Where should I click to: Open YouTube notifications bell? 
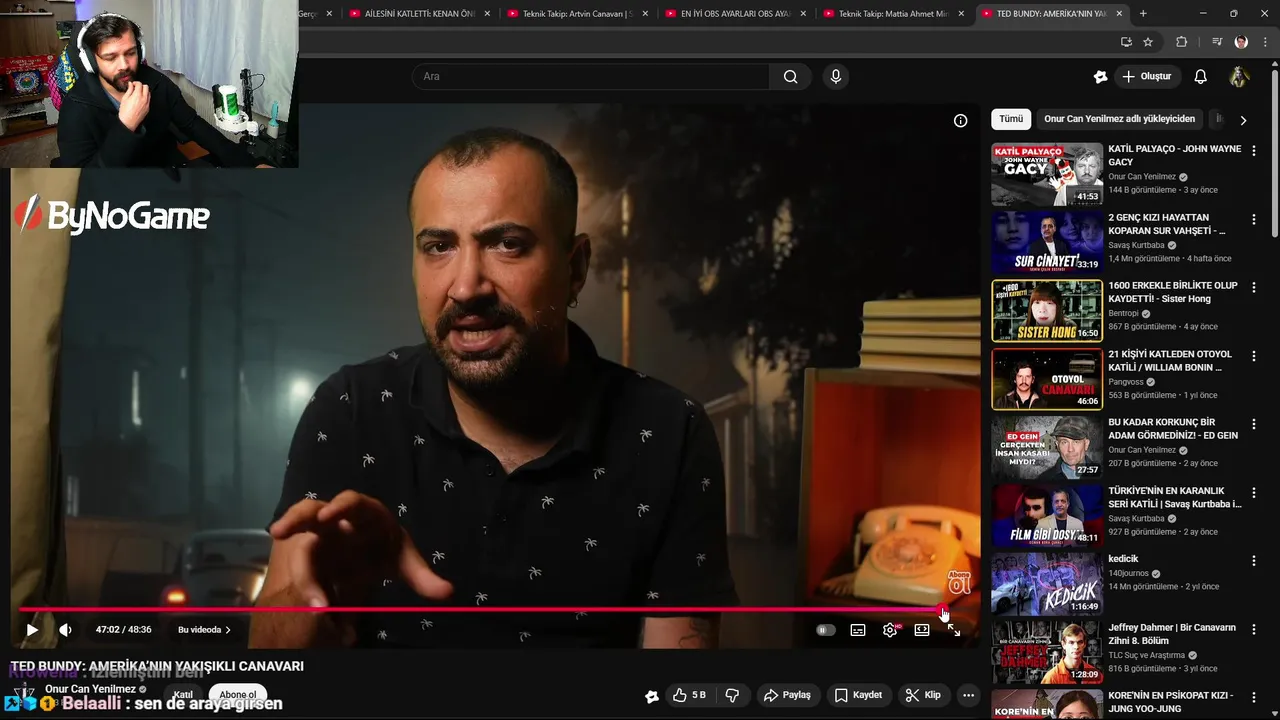pos(1201,76)
